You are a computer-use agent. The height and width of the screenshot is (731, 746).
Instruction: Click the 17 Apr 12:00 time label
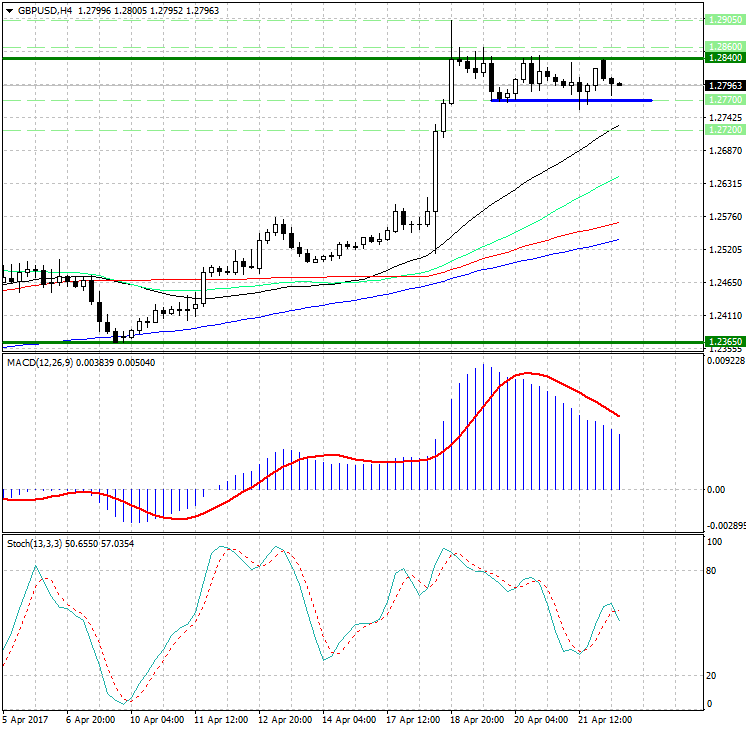pyautogui.click(x=413, y=720)
